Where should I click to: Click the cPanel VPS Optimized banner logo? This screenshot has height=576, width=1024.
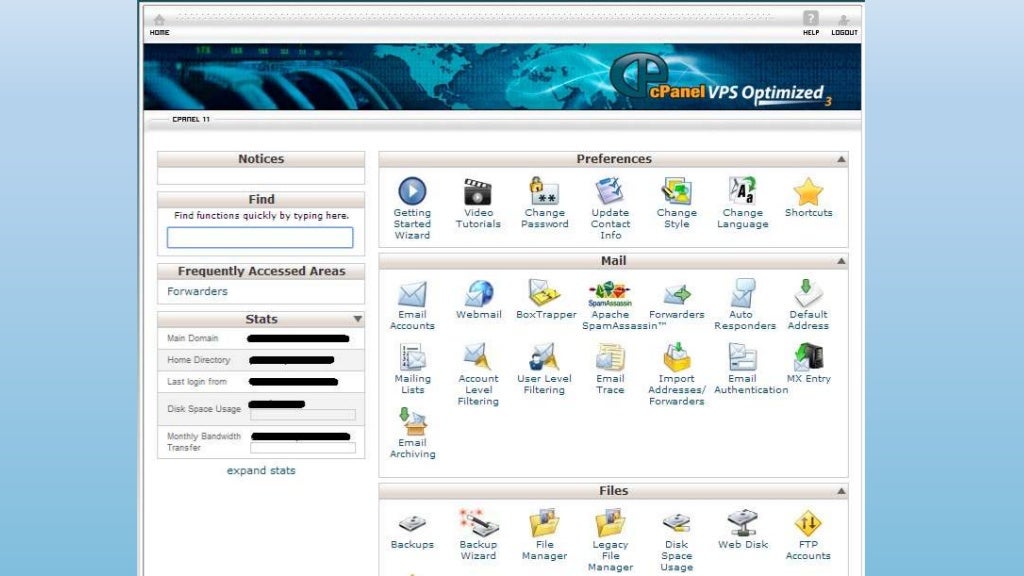pyautogui.click(x=720, y=80)
